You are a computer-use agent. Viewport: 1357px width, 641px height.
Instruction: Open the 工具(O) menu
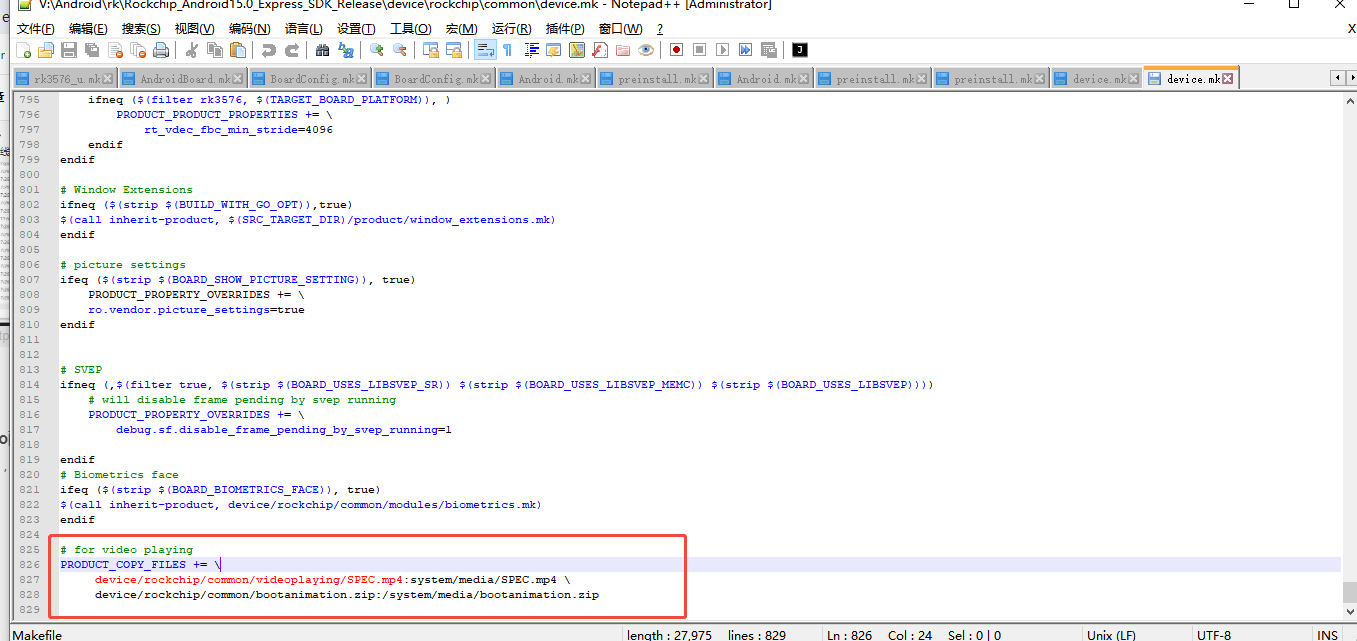[410, 29]
